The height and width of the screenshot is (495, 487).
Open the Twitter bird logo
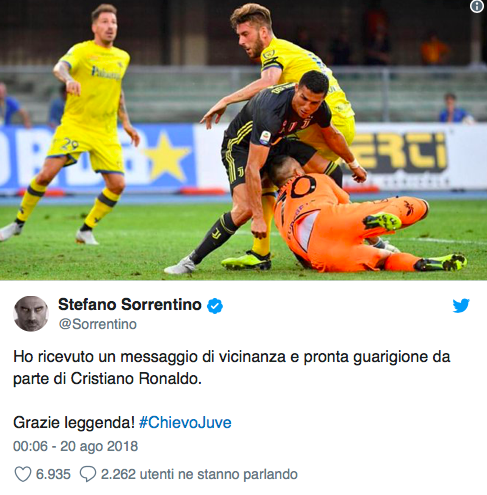[461, 306]
